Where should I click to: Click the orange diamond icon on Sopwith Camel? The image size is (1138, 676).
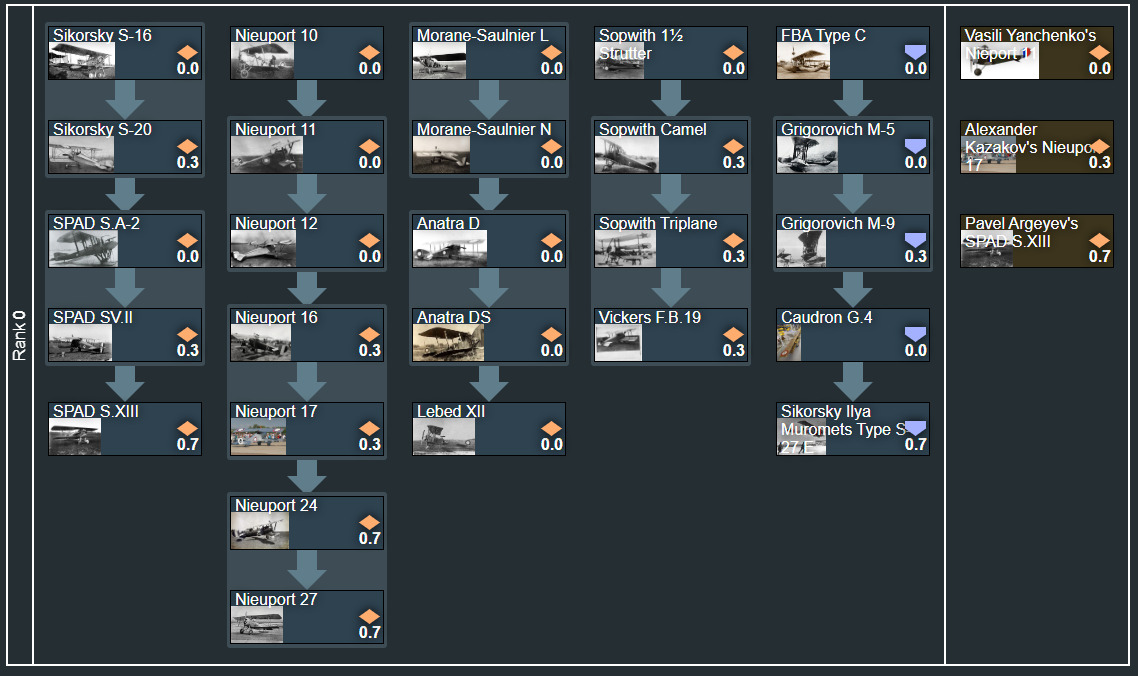(733, 146)
